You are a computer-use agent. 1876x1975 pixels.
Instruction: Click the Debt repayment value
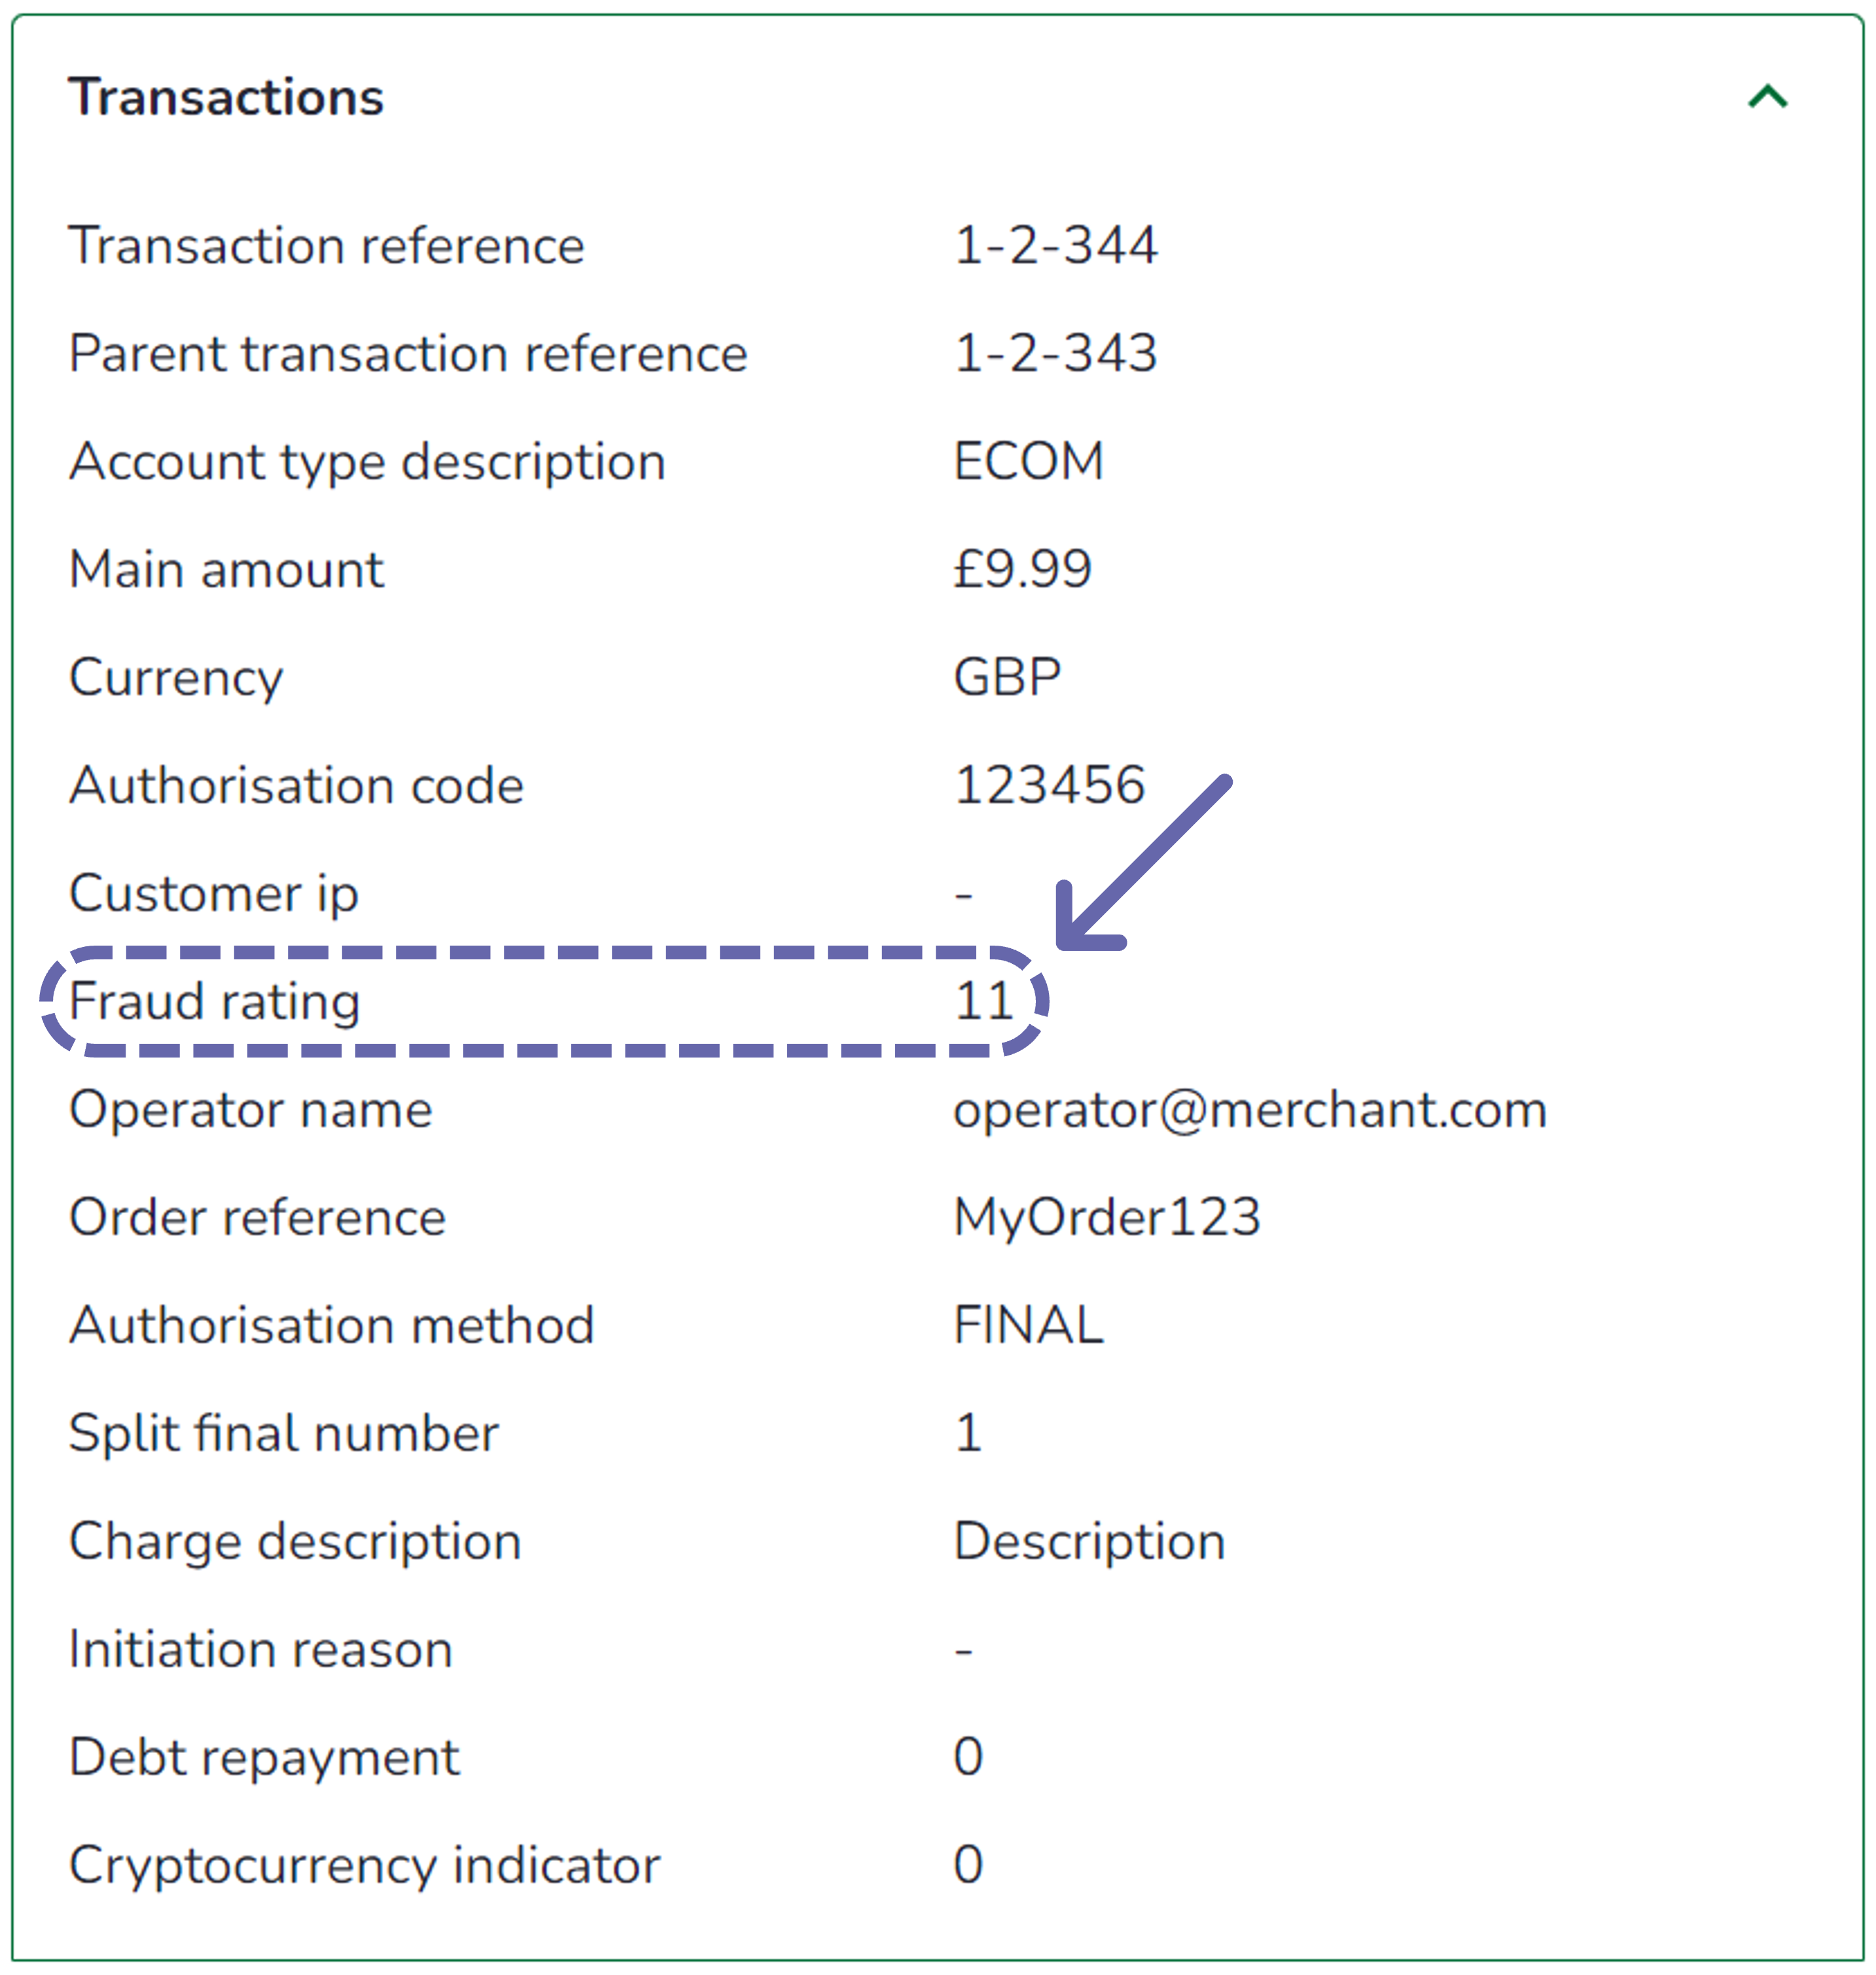(968, 1757)
